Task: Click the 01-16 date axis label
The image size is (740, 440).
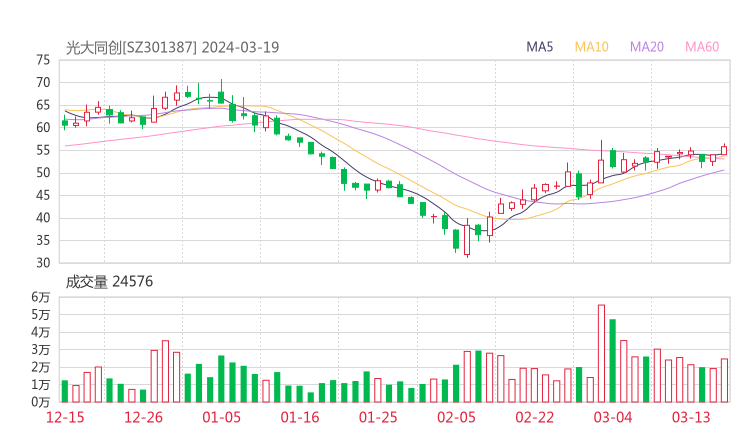Action: tap(300, 417)
